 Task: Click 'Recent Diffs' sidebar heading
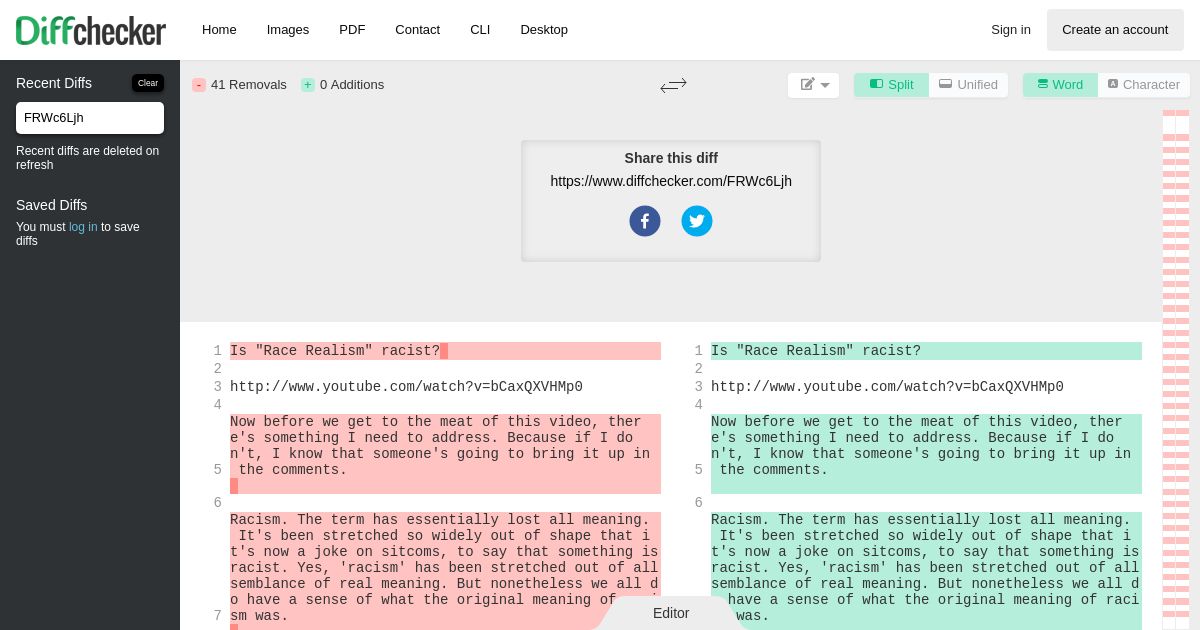[x=54, y=83]
